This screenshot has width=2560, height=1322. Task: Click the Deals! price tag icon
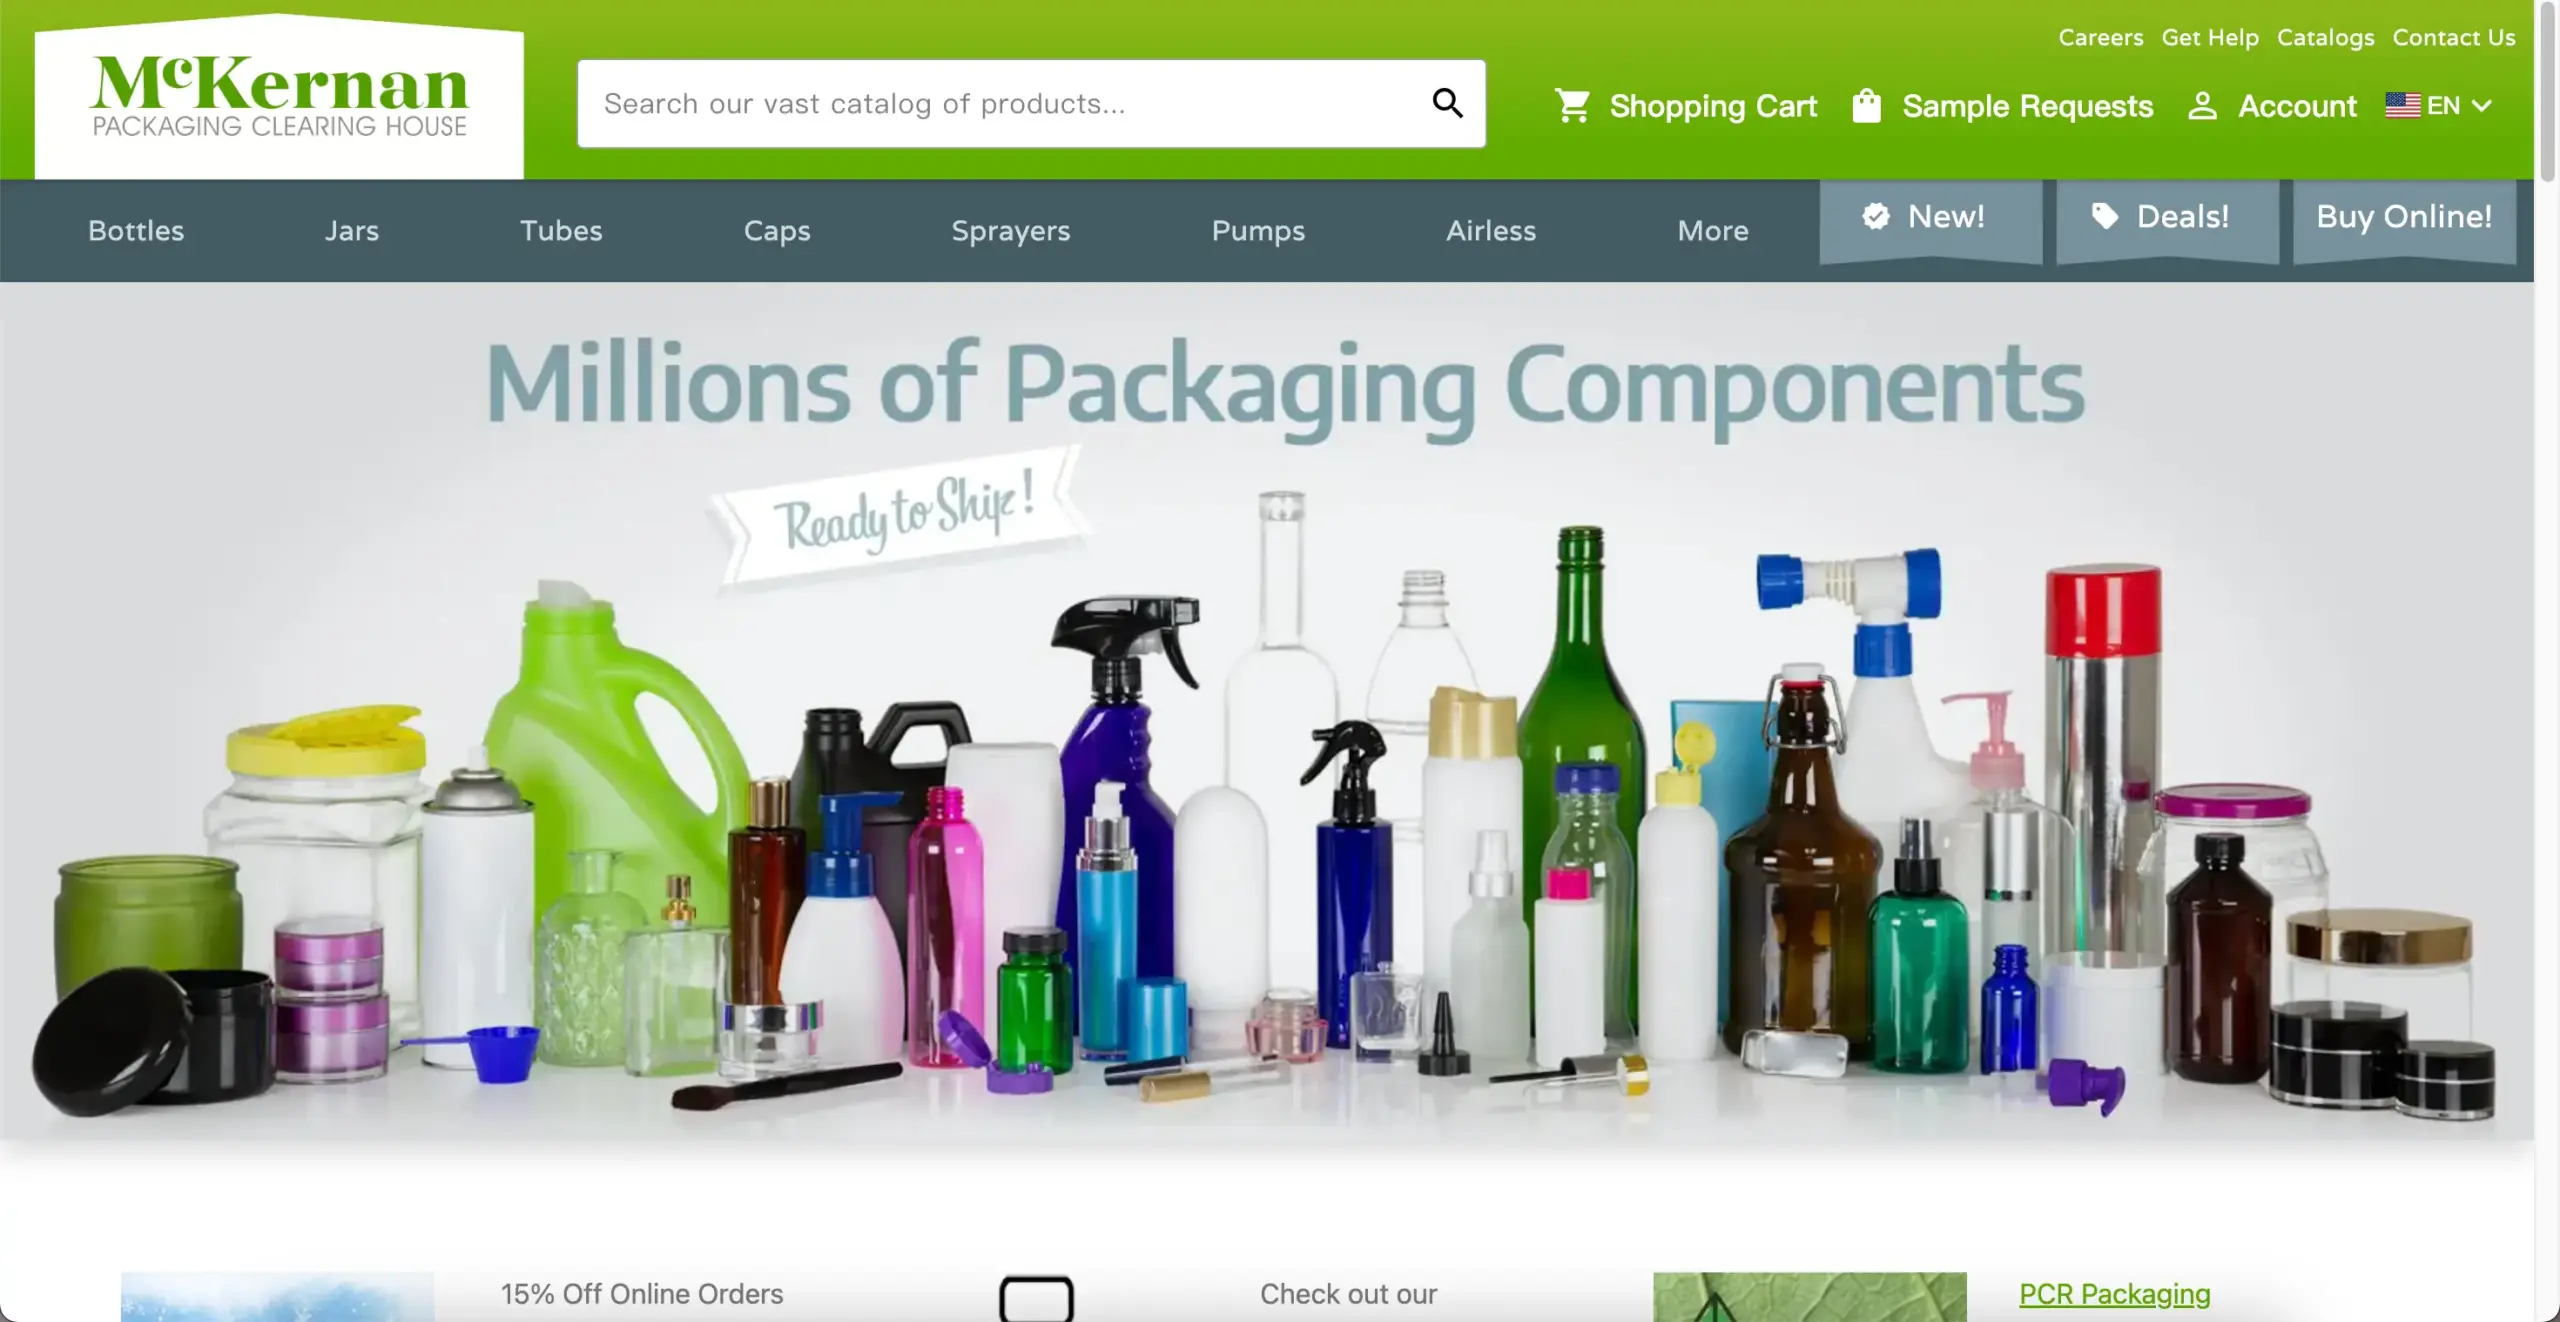coord(2105,216)
